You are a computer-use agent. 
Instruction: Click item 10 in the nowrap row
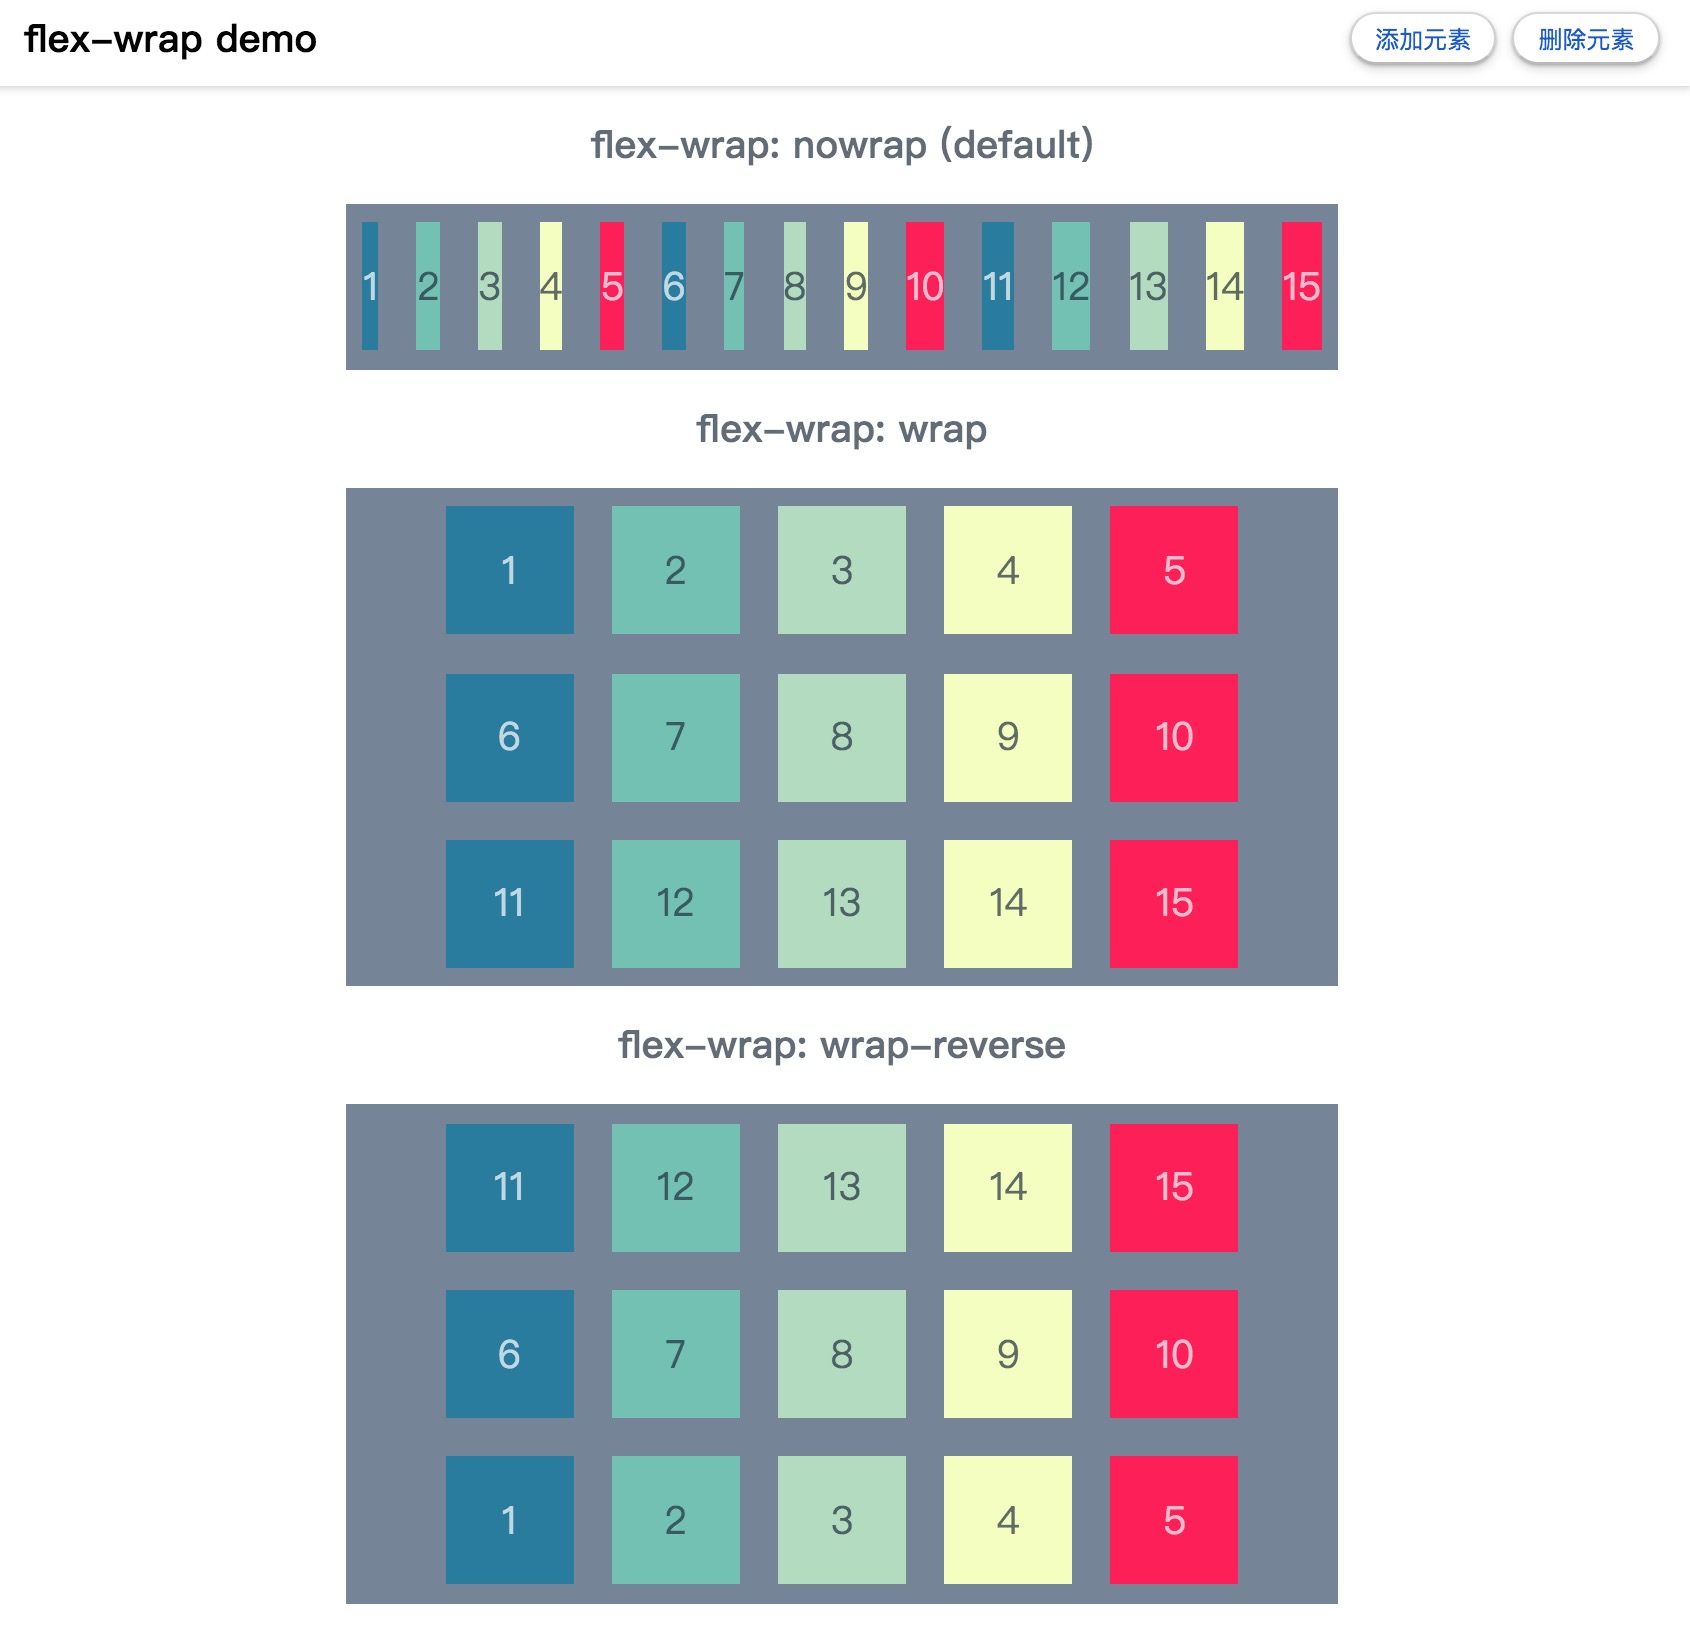click(924, 287)
